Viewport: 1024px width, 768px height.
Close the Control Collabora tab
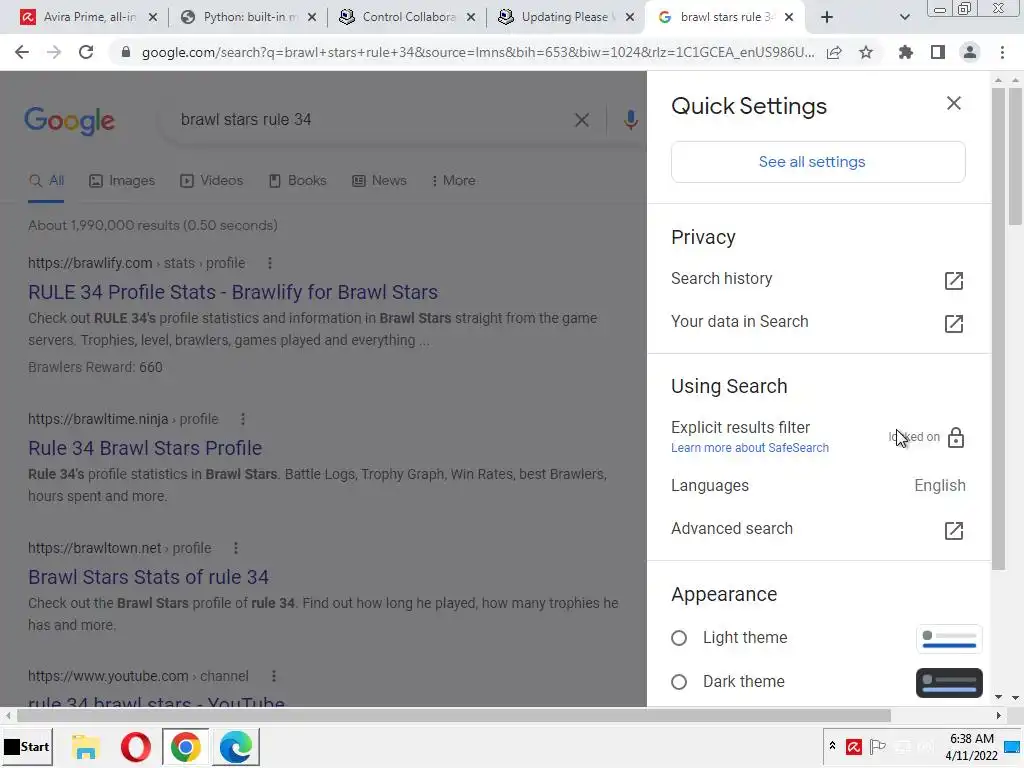tap(471, 18)
